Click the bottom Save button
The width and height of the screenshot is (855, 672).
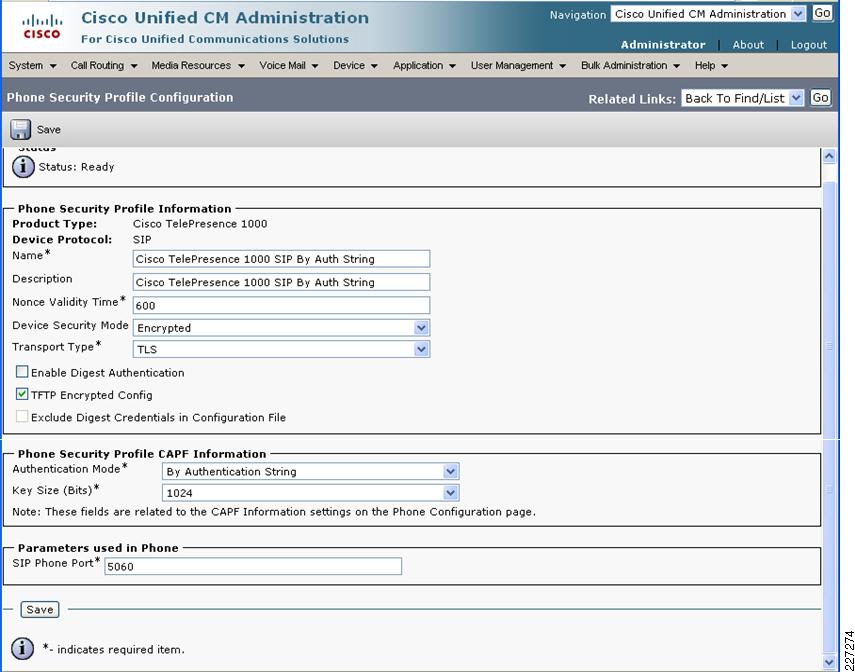(40, 609)
